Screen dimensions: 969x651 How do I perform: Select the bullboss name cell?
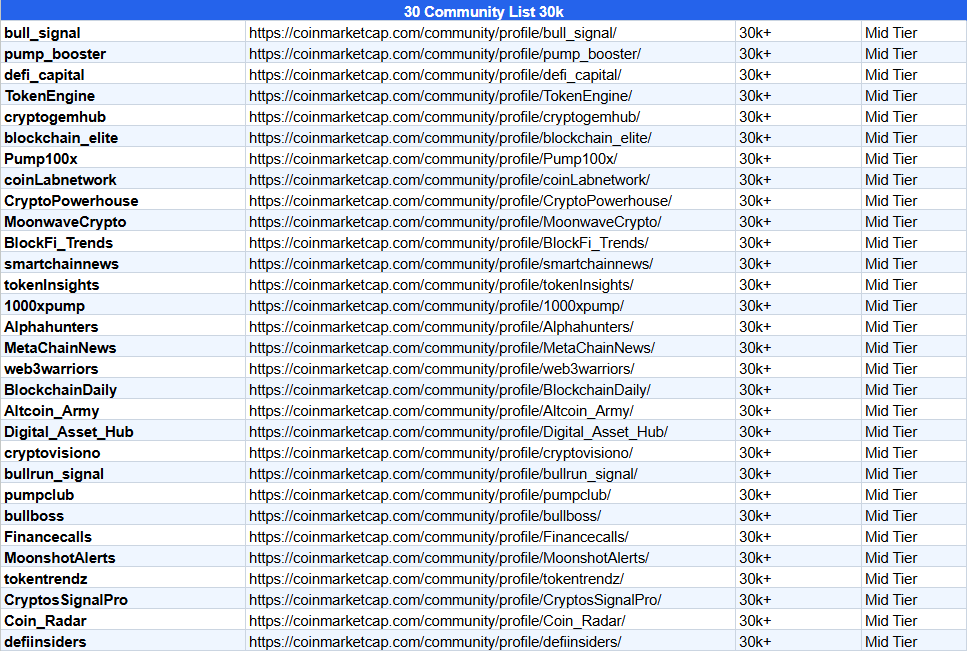click(x=123, y=516)
